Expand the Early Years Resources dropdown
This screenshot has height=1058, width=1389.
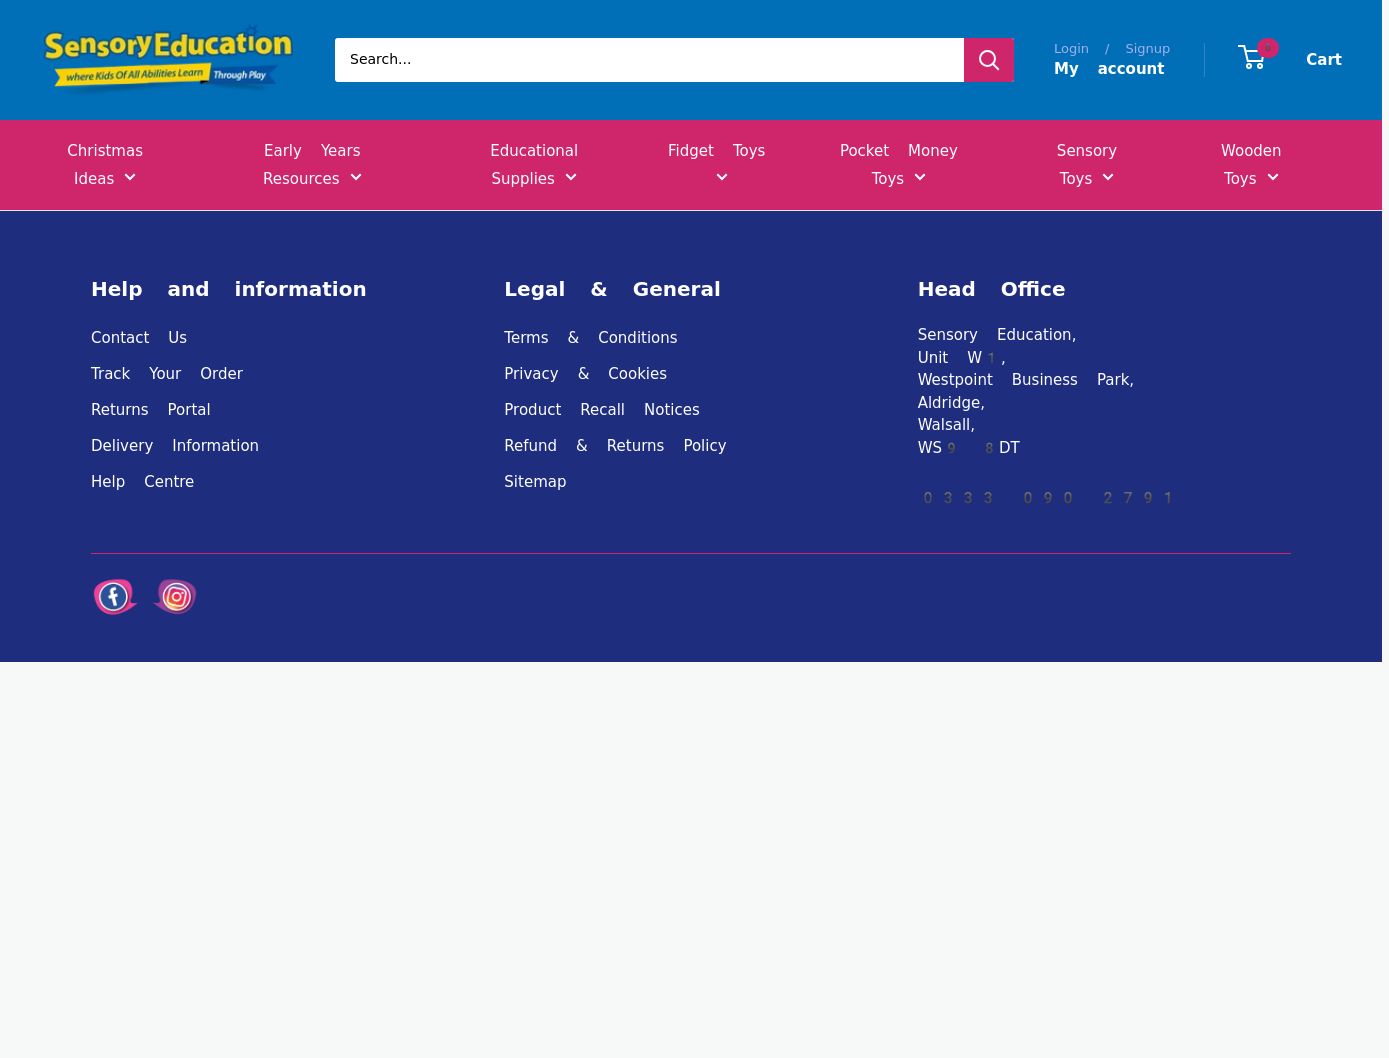point(312,164)
